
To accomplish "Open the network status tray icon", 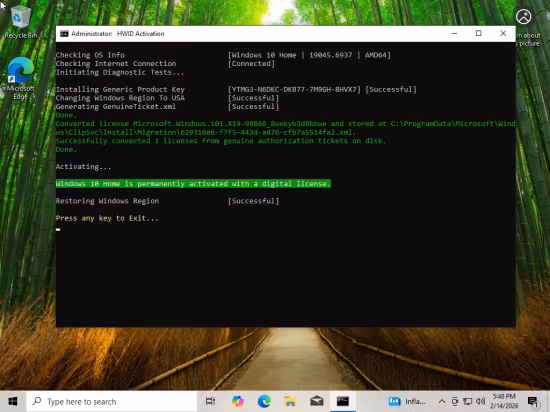I will 468,401.
